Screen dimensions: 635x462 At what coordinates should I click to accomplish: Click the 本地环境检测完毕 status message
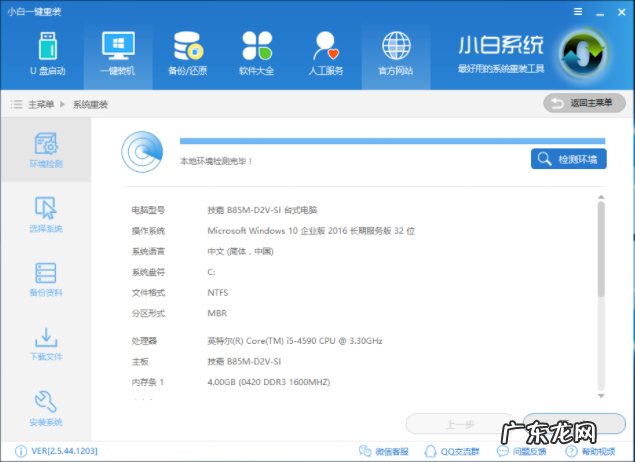tap(216, 161)
